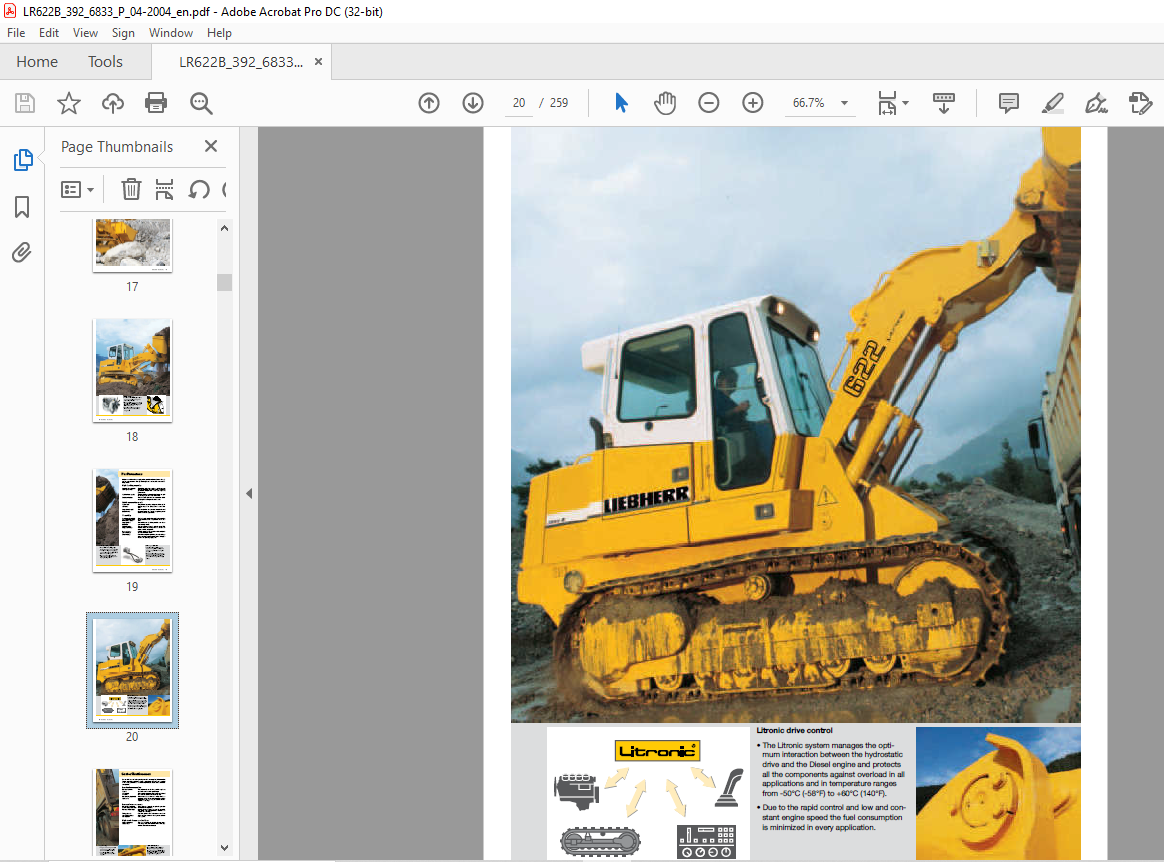Go to the next page arrow

pos(473,102)
